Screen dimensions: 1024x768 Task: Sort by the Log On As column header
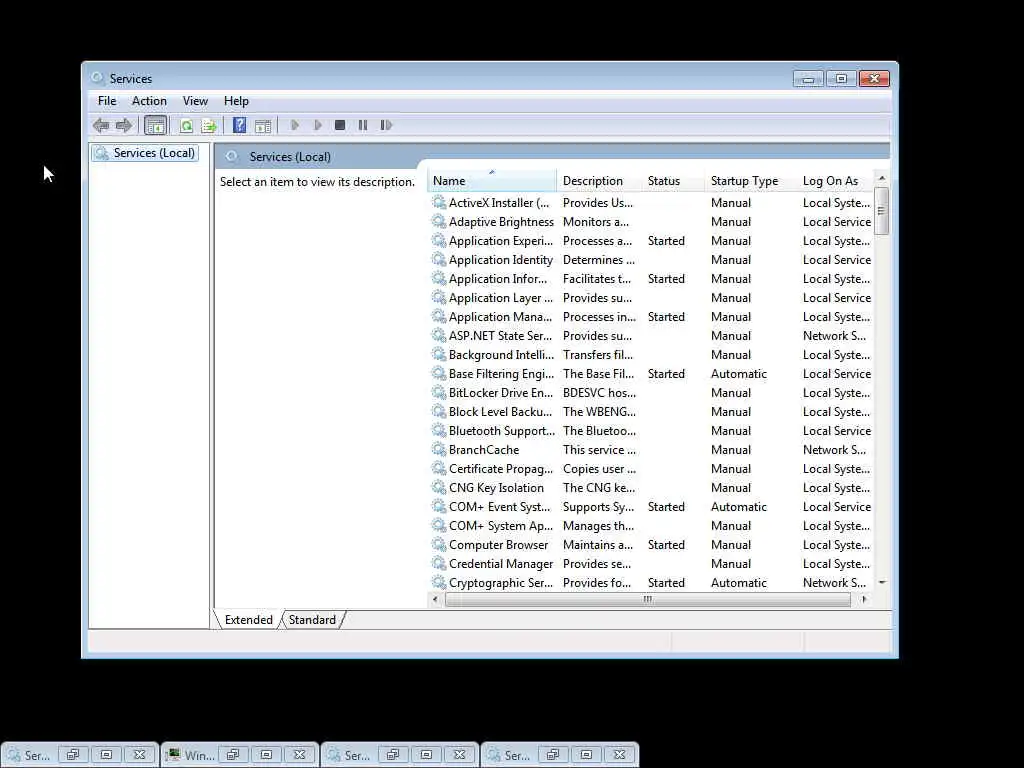835,181
